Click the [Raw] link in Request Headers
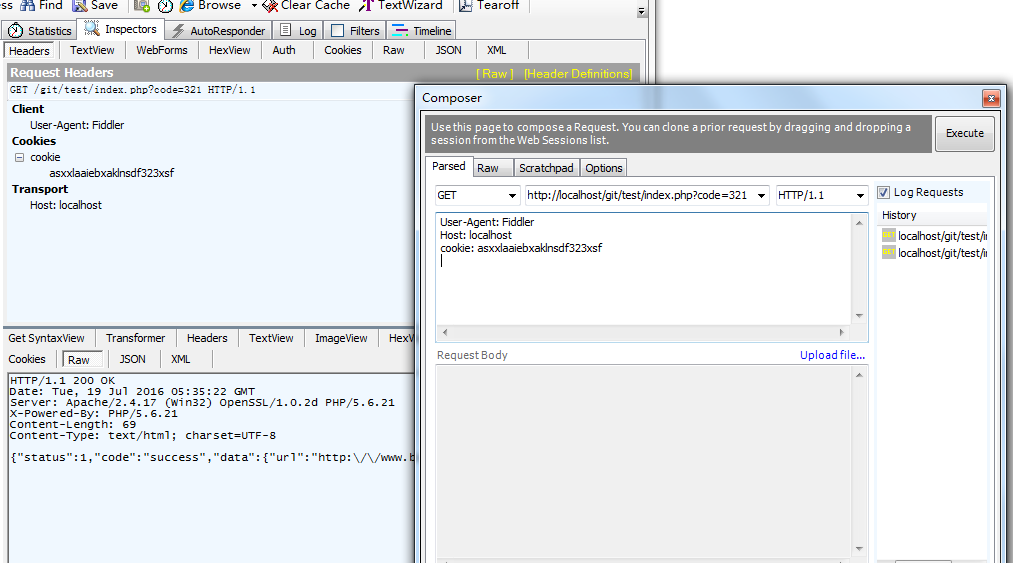1013x563 pixels. pos(495,74)
